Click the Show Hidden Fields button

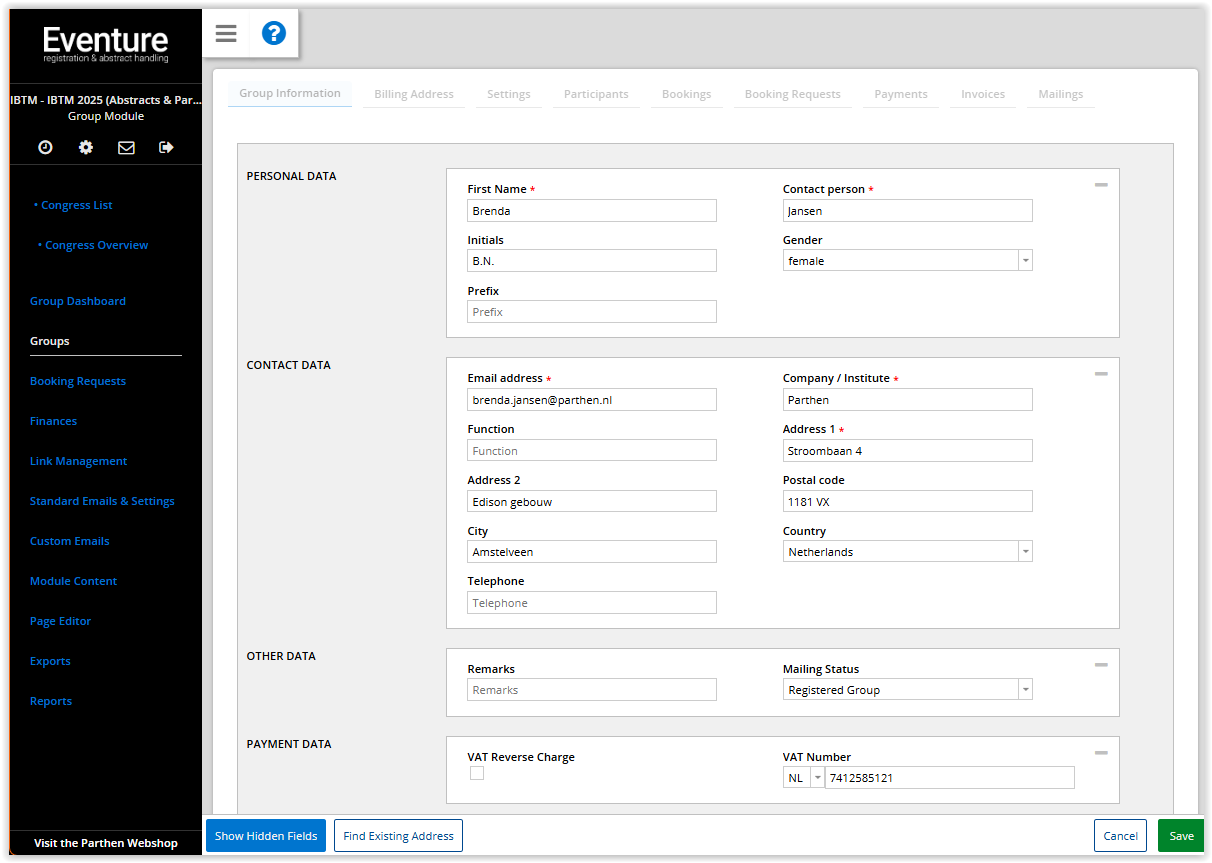[266, 836]
